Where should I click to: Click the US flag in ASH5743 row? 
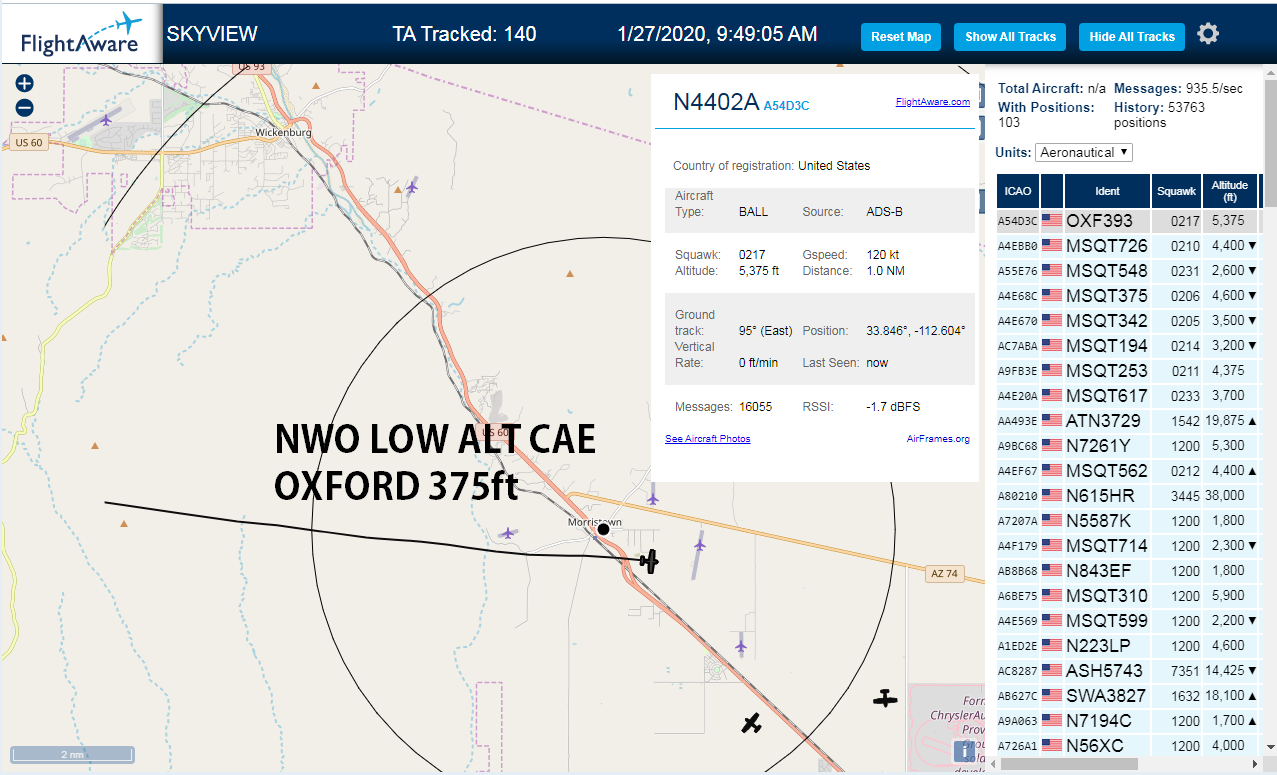(x=1052, y=670)
